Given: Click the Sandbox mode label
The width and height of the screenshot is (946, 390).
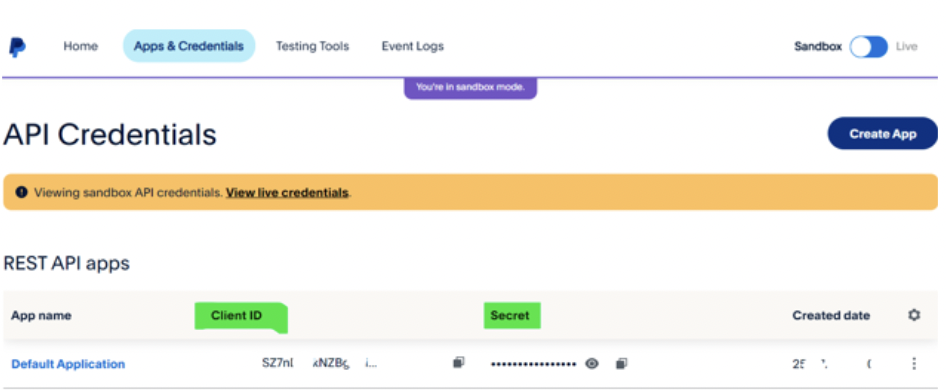Looking at the screenshot, I should [x=818, y=46].
